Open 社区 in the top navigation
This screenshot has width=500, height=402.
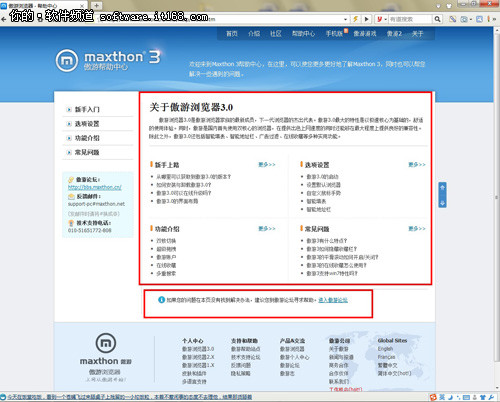coord(276,34)
